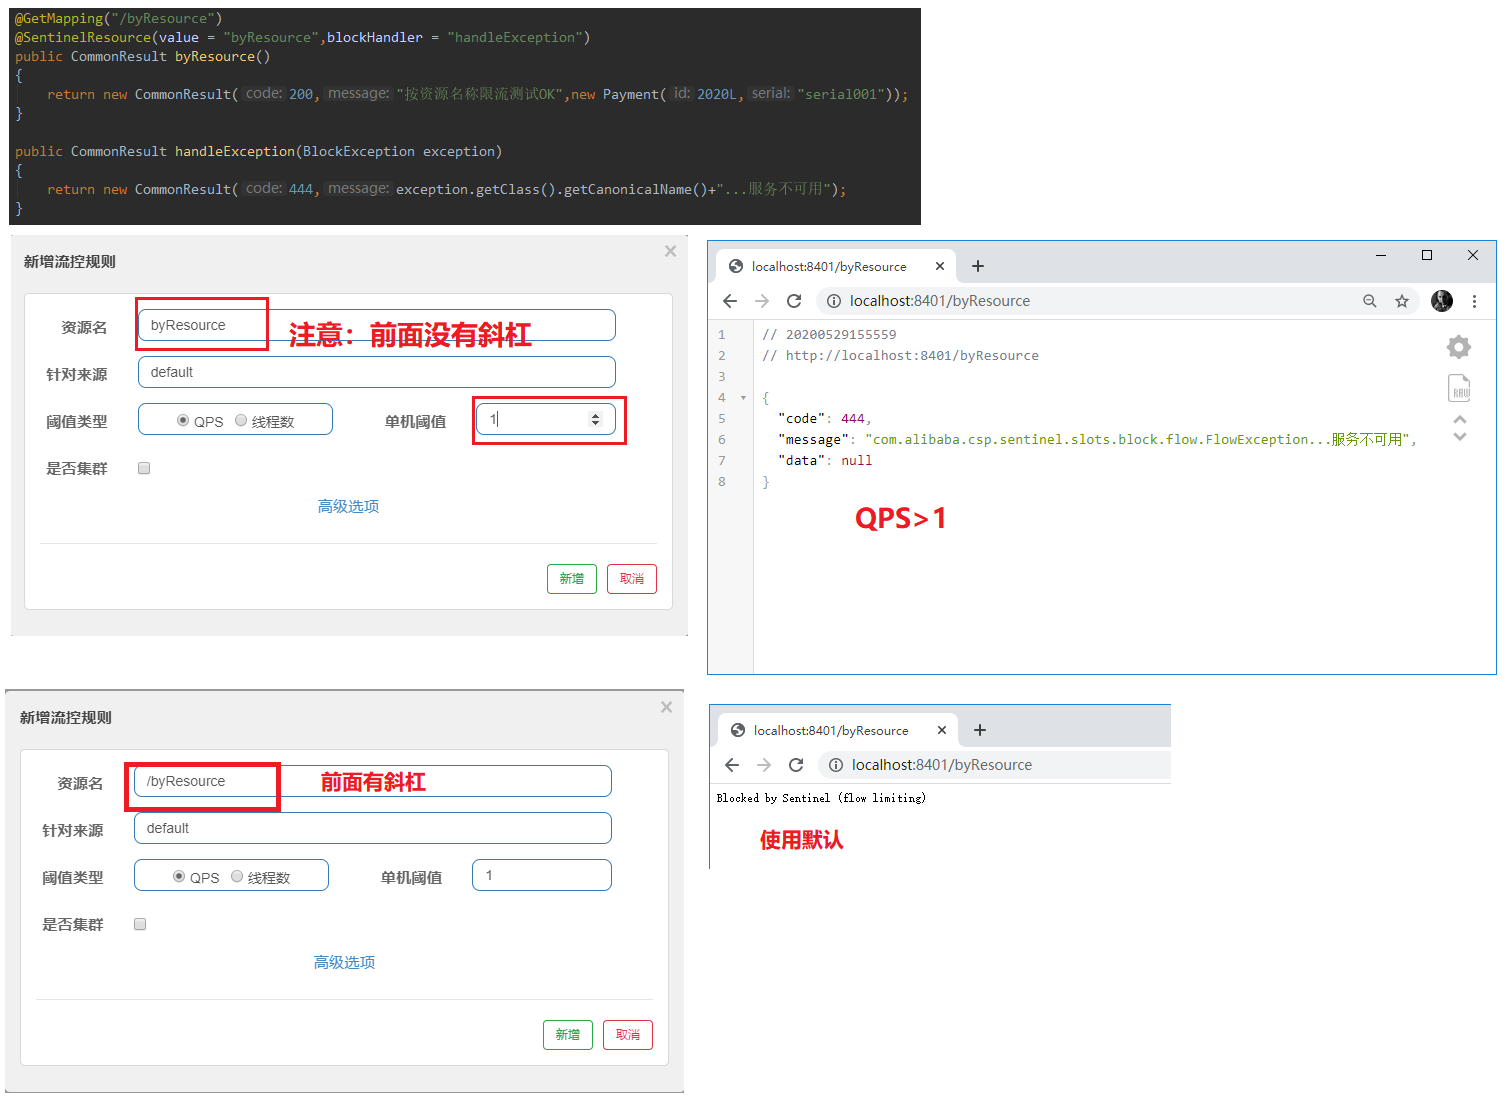Viewport: 1509px width, 1099px height.
Task: Click the forward arrow in upper browser window
Action: click(x=762, y=301)
